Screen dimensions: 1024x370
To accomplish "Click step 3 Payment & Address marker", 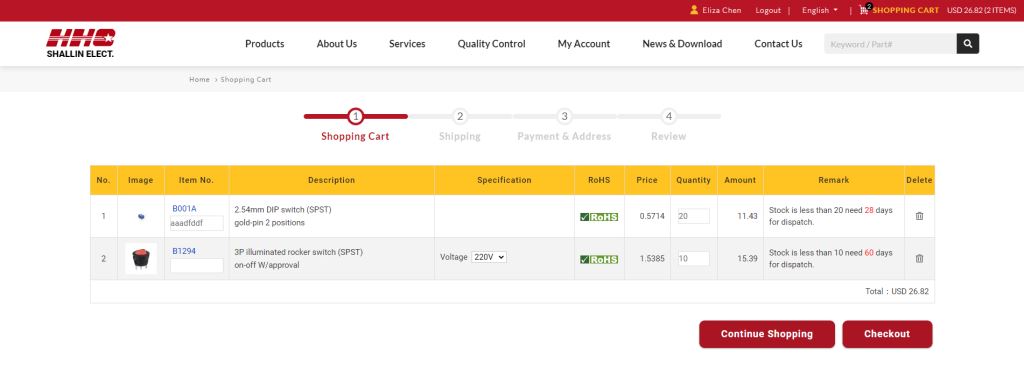I will (564, 117).
